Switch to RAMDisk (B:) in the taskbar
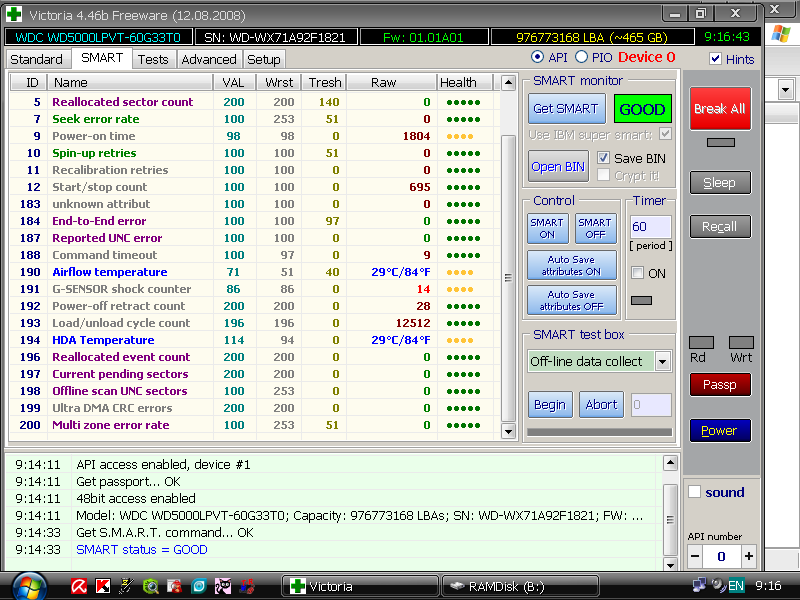The height and width of the screenshot is (600, 800). coord(520,586)
